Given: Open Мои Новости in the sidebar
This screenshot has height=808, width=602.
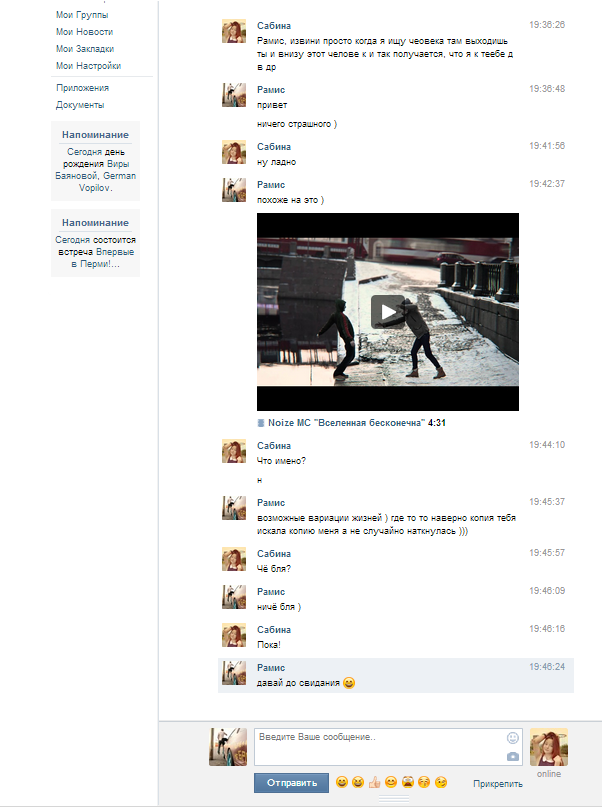Looking at the screenshot, I should 85,32.
